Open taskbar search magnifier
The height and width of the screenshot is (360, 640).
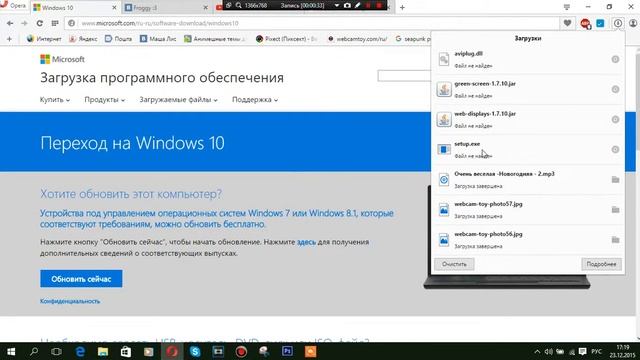pyautogui.click(x=34, y=351)
